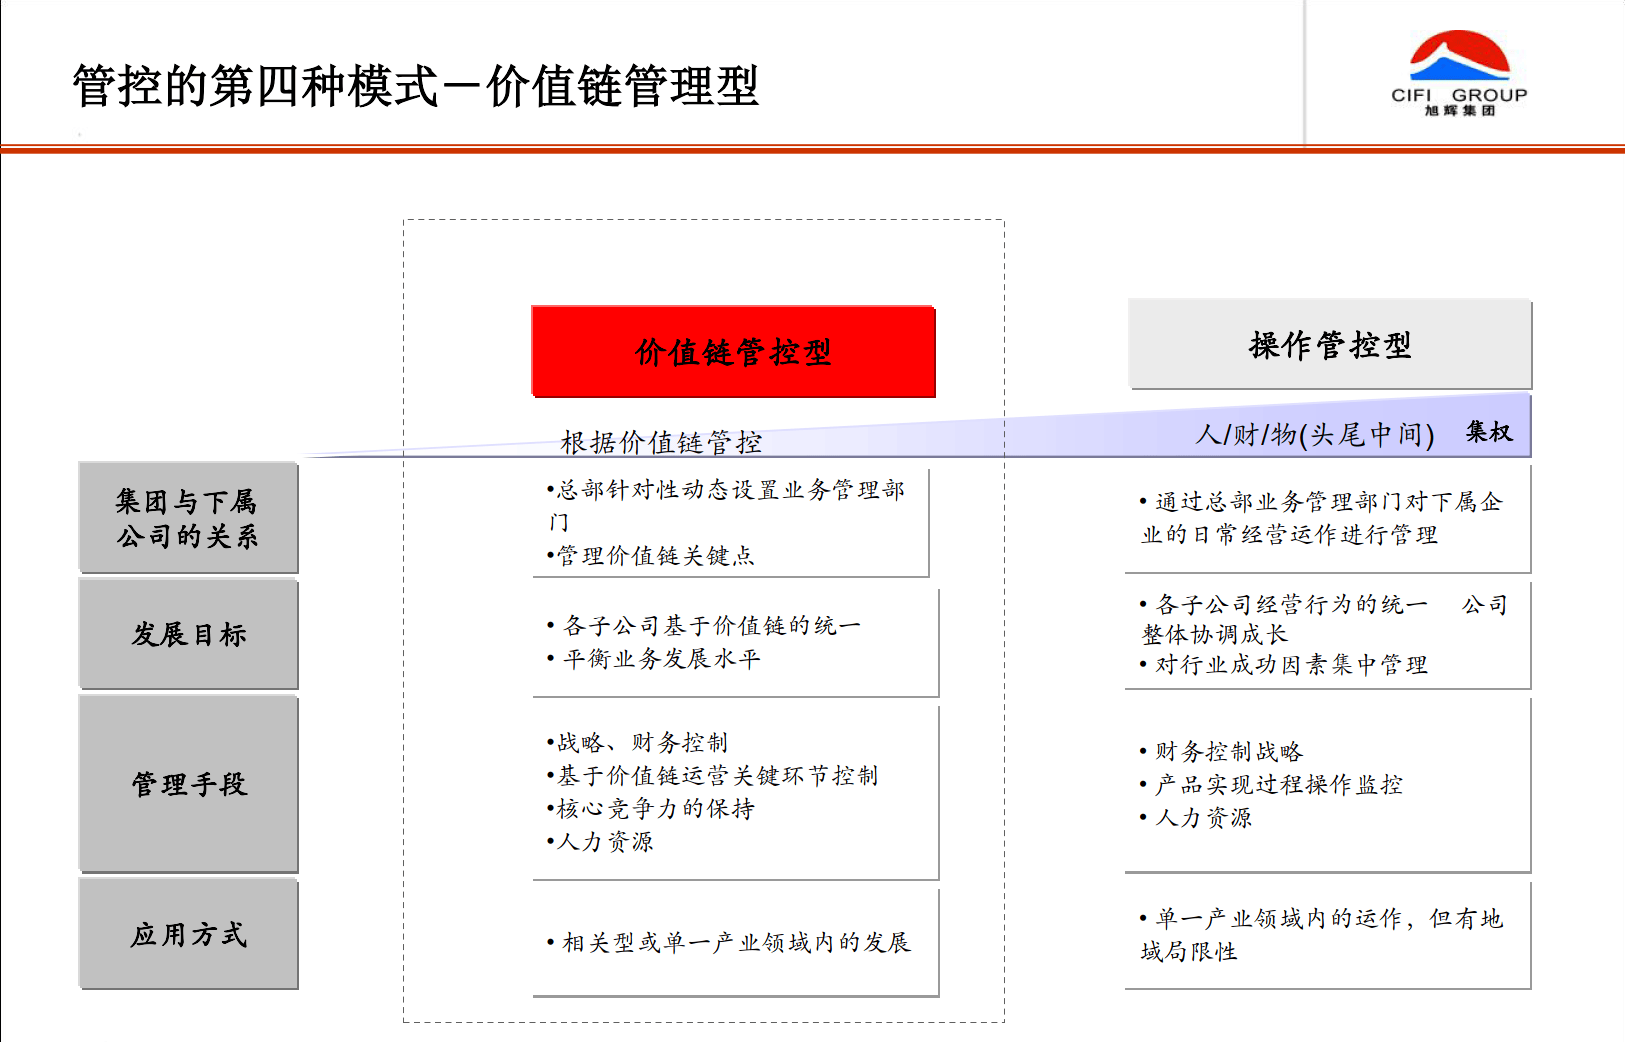The width and height of the screenshot is (1625, 1042).
Task: Select the 集团与下属公司的关系 label box
Action: coord(187,517)
